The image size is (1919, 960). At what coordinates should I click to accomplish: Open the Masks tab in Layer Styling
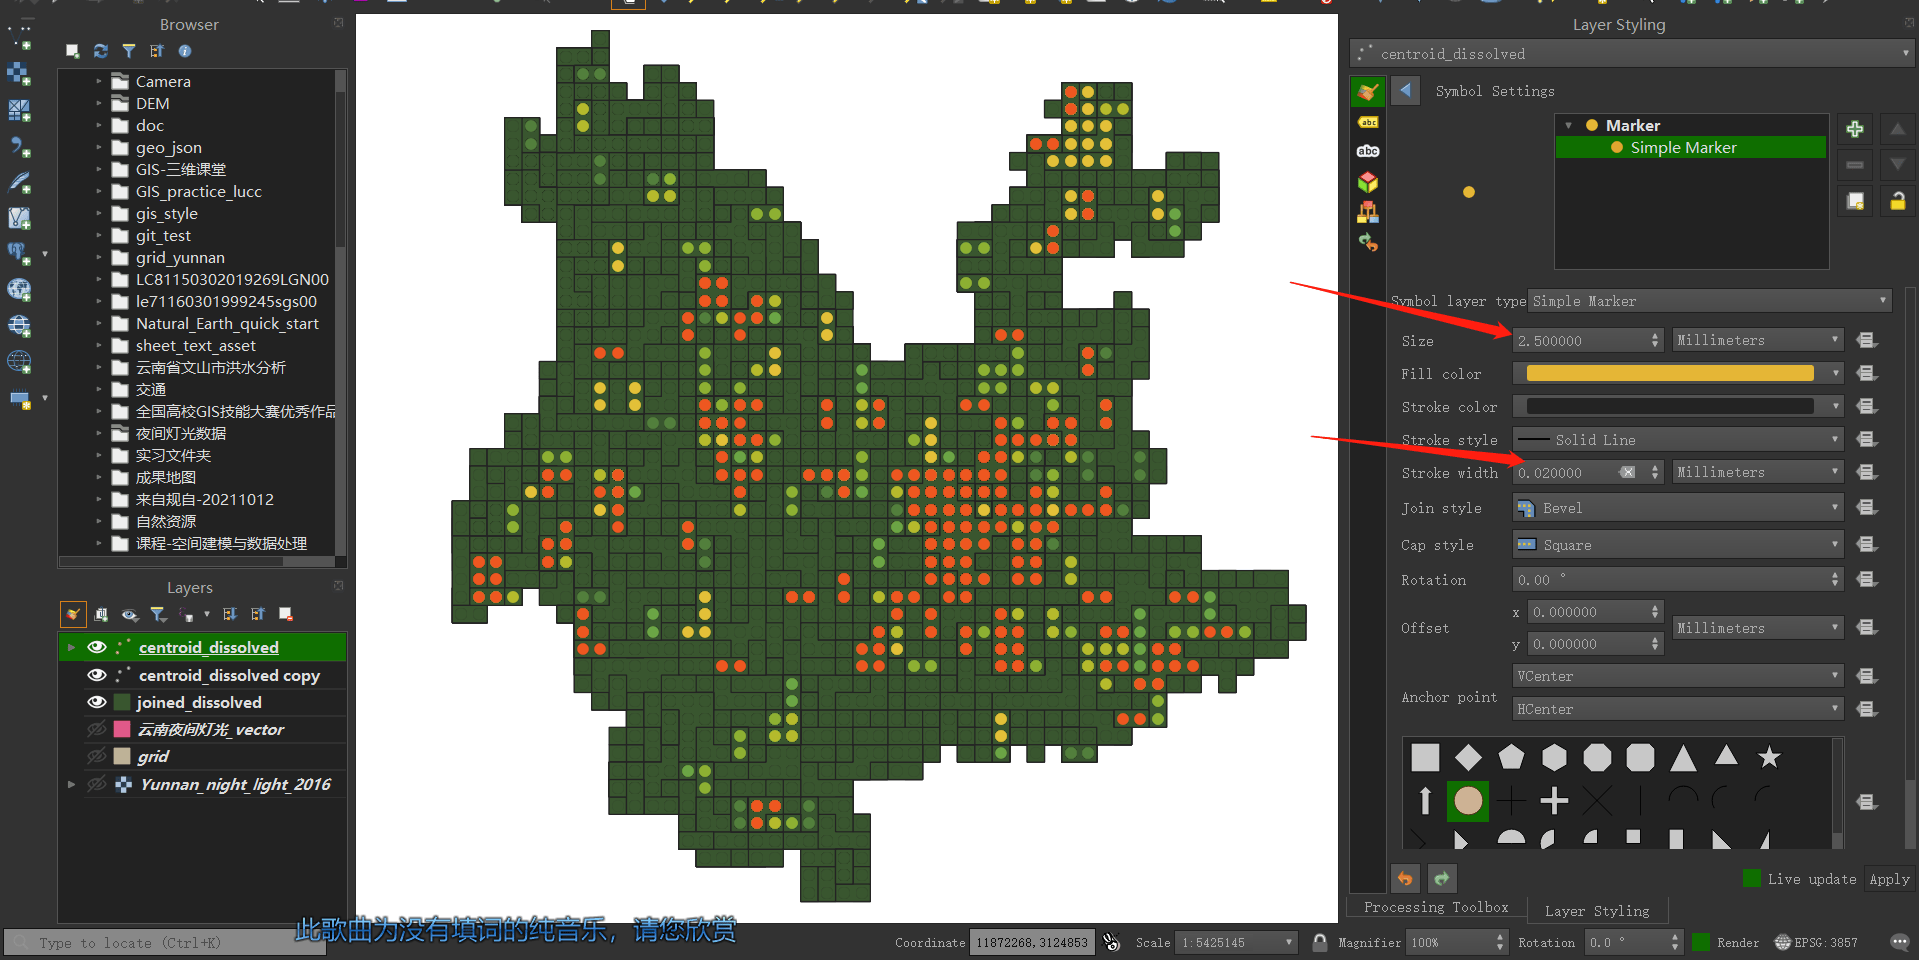click(x=1368, y=151)
